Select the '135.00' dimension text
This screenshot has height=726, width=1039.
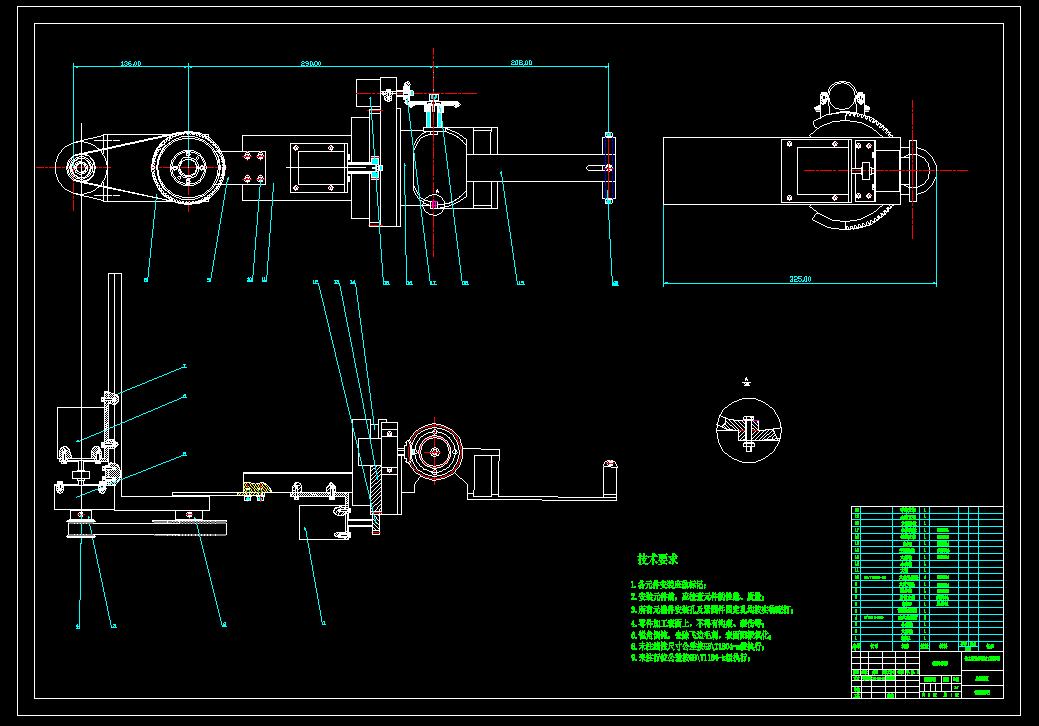131,64
